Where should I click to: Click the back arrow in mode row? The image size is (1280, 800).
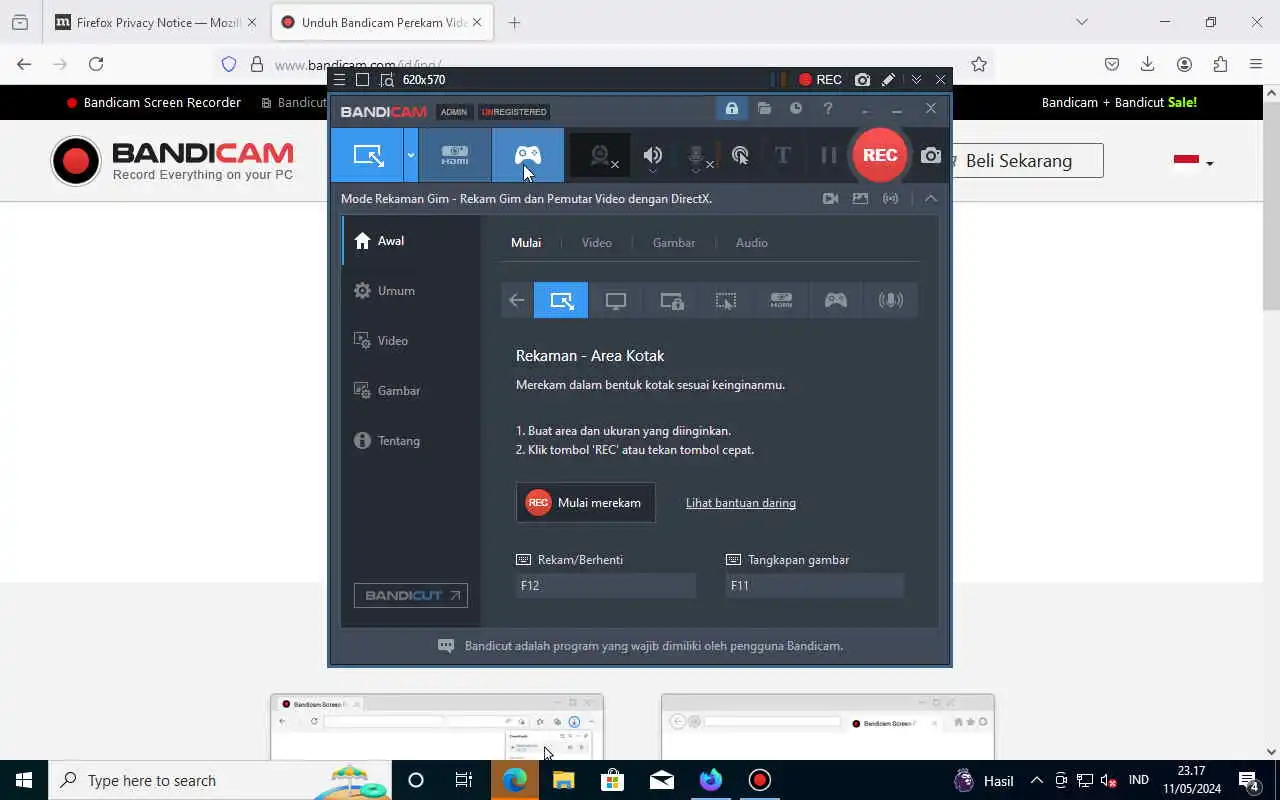pyautogui.click(x=517, y=300)
